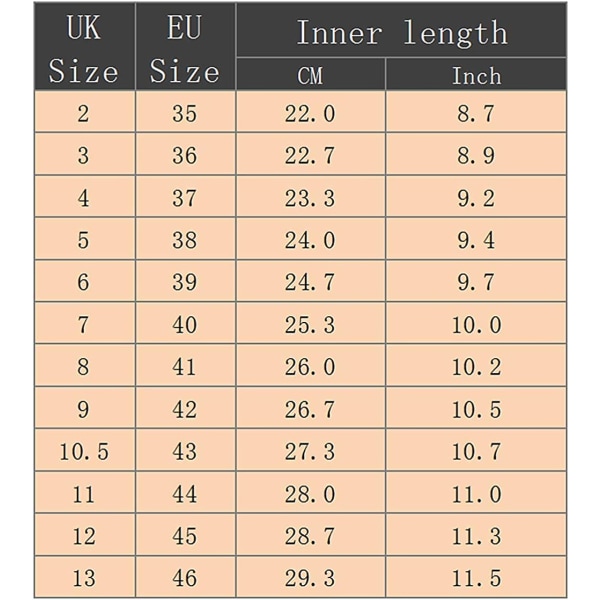Click the 23.3 CM value
Image resolution: width=600 pixels, height=600 pixels.
311,197
